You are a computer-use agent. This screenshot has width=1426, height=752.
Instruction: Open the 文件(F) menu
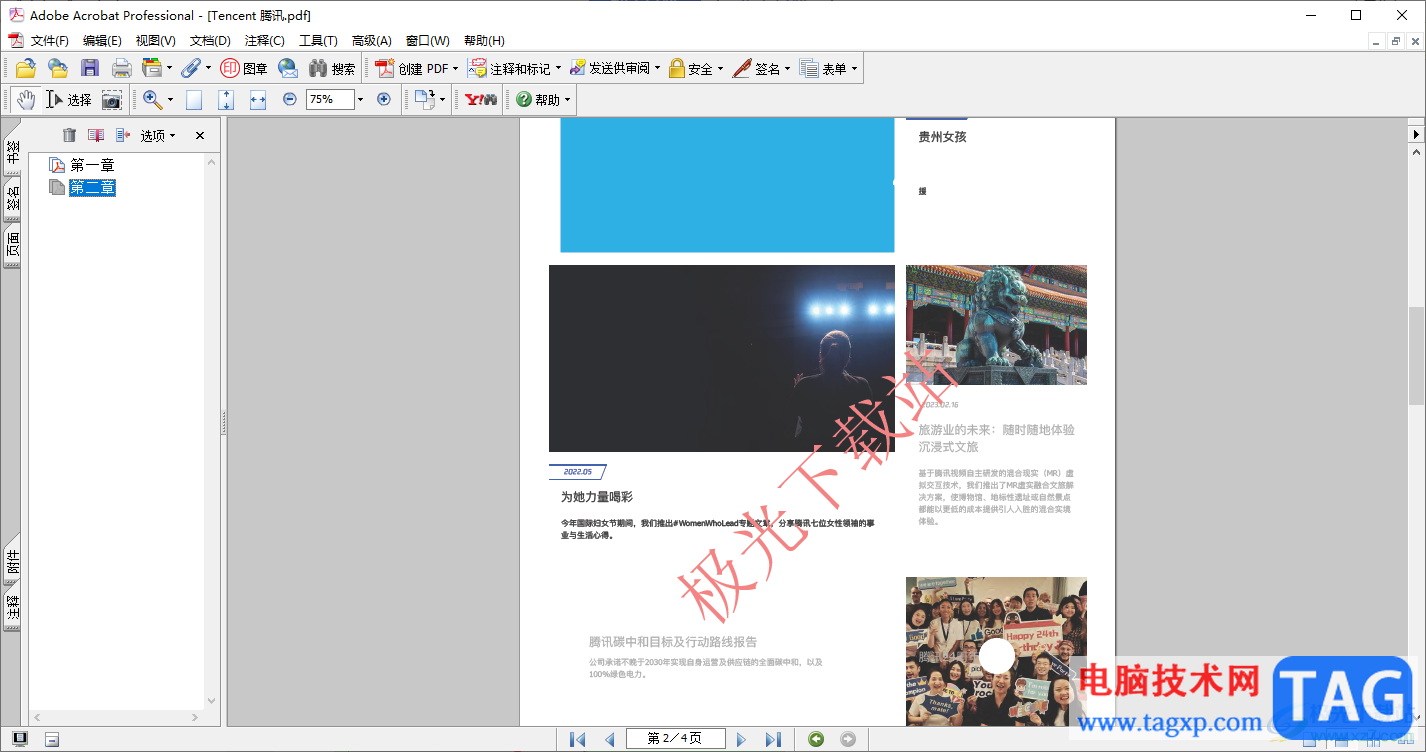pyautogui.click(x=49, y=40)
